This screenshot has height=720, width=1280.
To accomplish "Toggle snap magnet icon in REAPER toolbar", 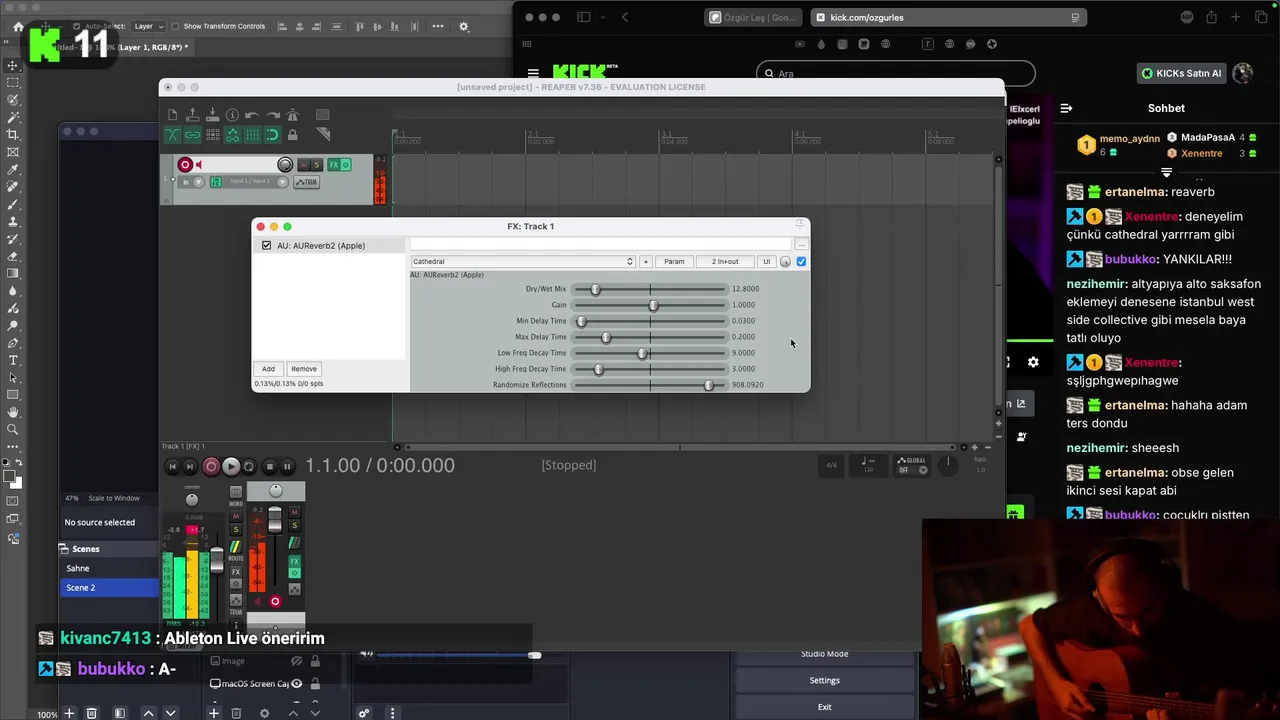I will pos(273,135).
